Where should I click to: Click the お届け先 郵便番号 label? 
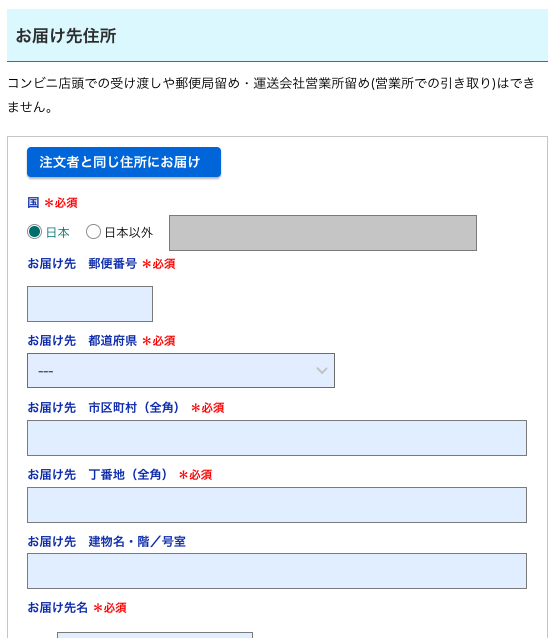tap(82, 264)
